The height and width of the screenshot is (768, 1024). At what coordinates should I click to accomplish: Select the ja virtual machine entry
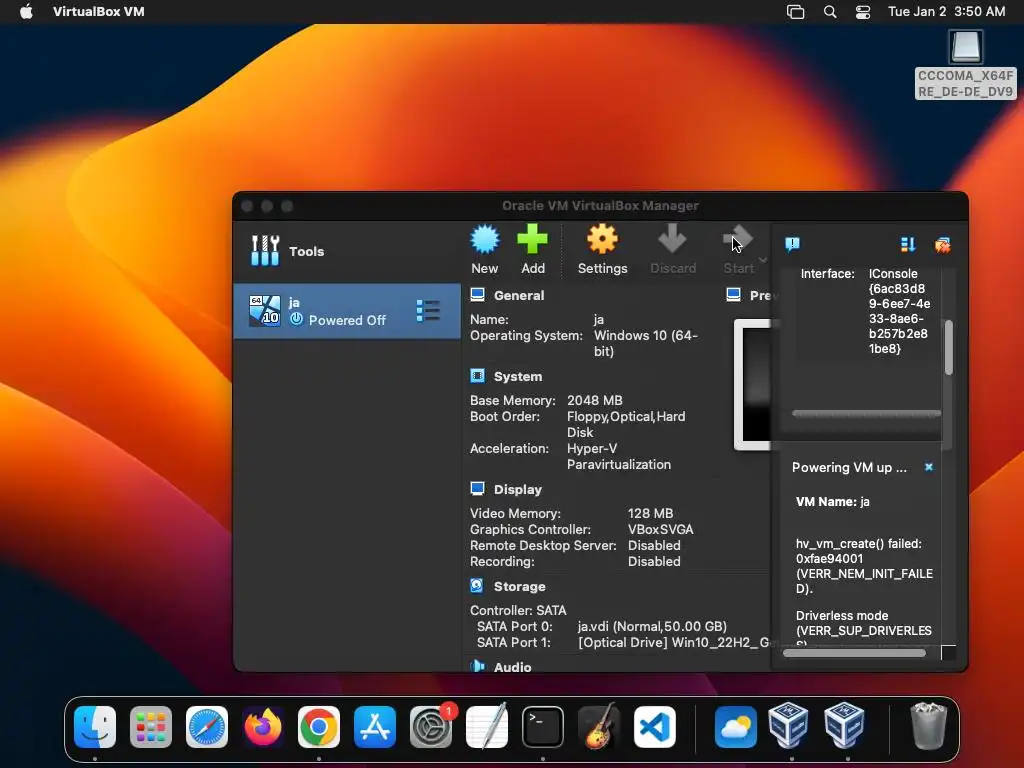tap(347, 311)
